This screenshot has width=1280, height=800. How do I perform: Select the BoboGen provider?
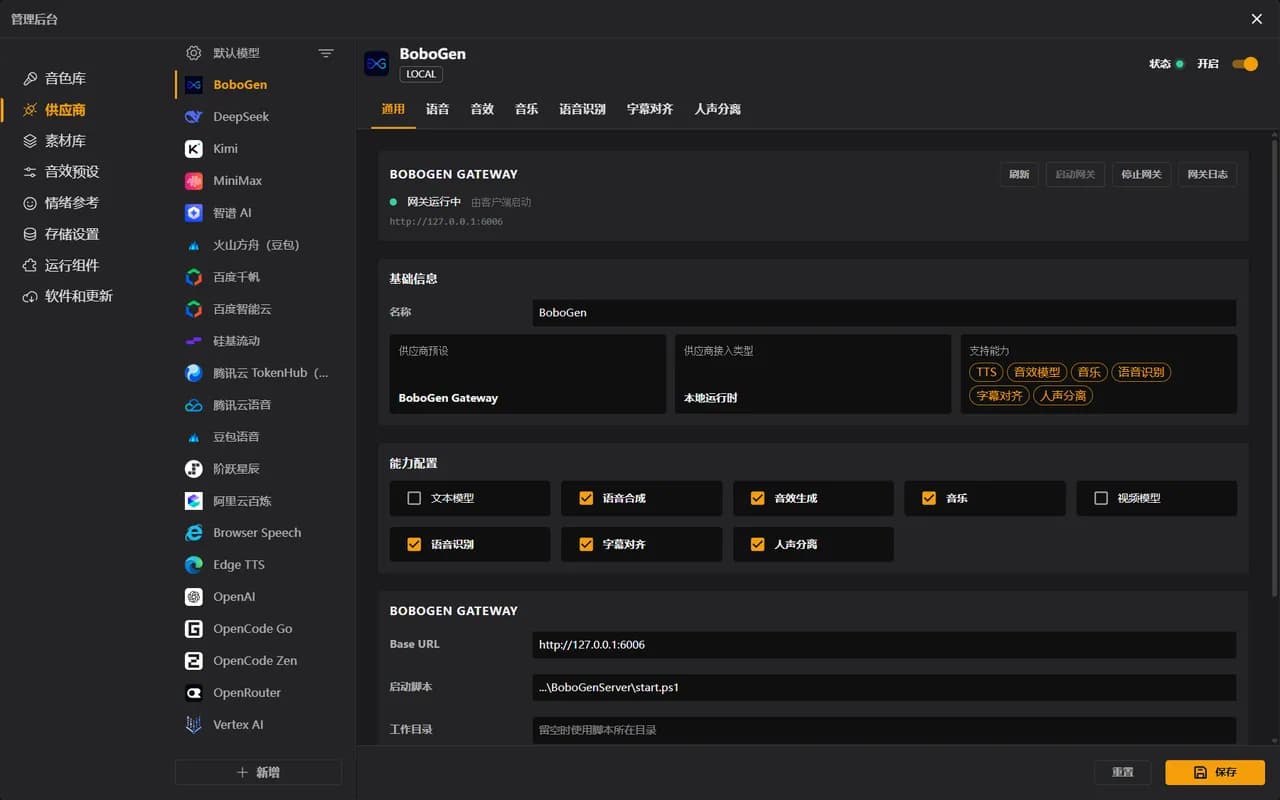click(x=258, y=85)
